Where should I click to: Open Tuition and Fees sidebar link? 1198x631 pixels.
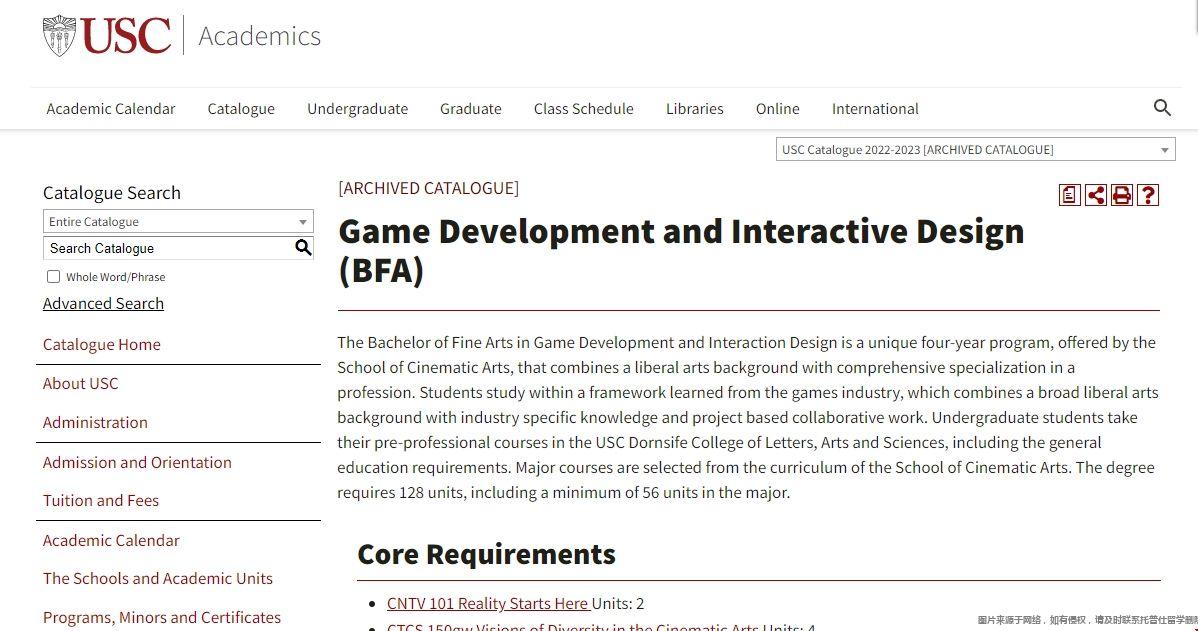[x=101, y=500]
